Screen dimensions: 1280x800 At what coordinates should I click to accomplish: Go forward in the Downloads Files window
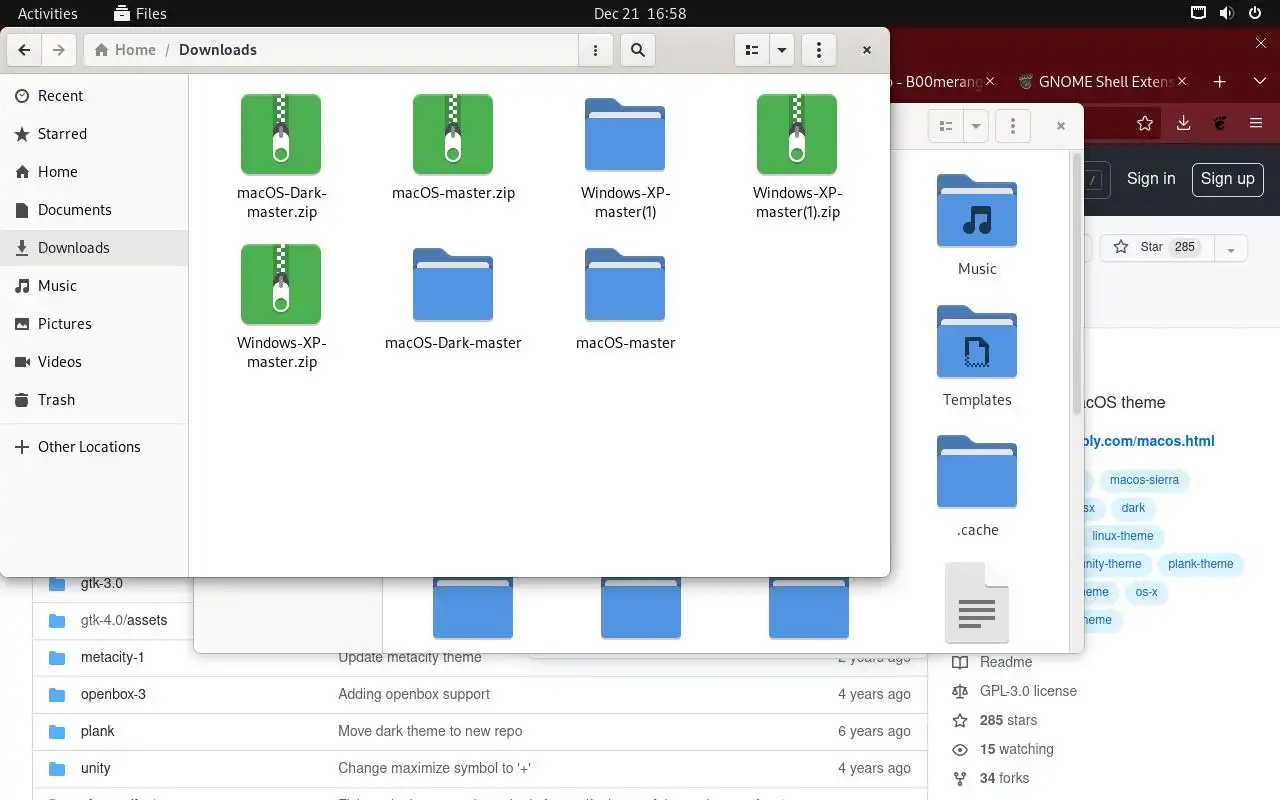pyautogui.click(x=59, y=50)
